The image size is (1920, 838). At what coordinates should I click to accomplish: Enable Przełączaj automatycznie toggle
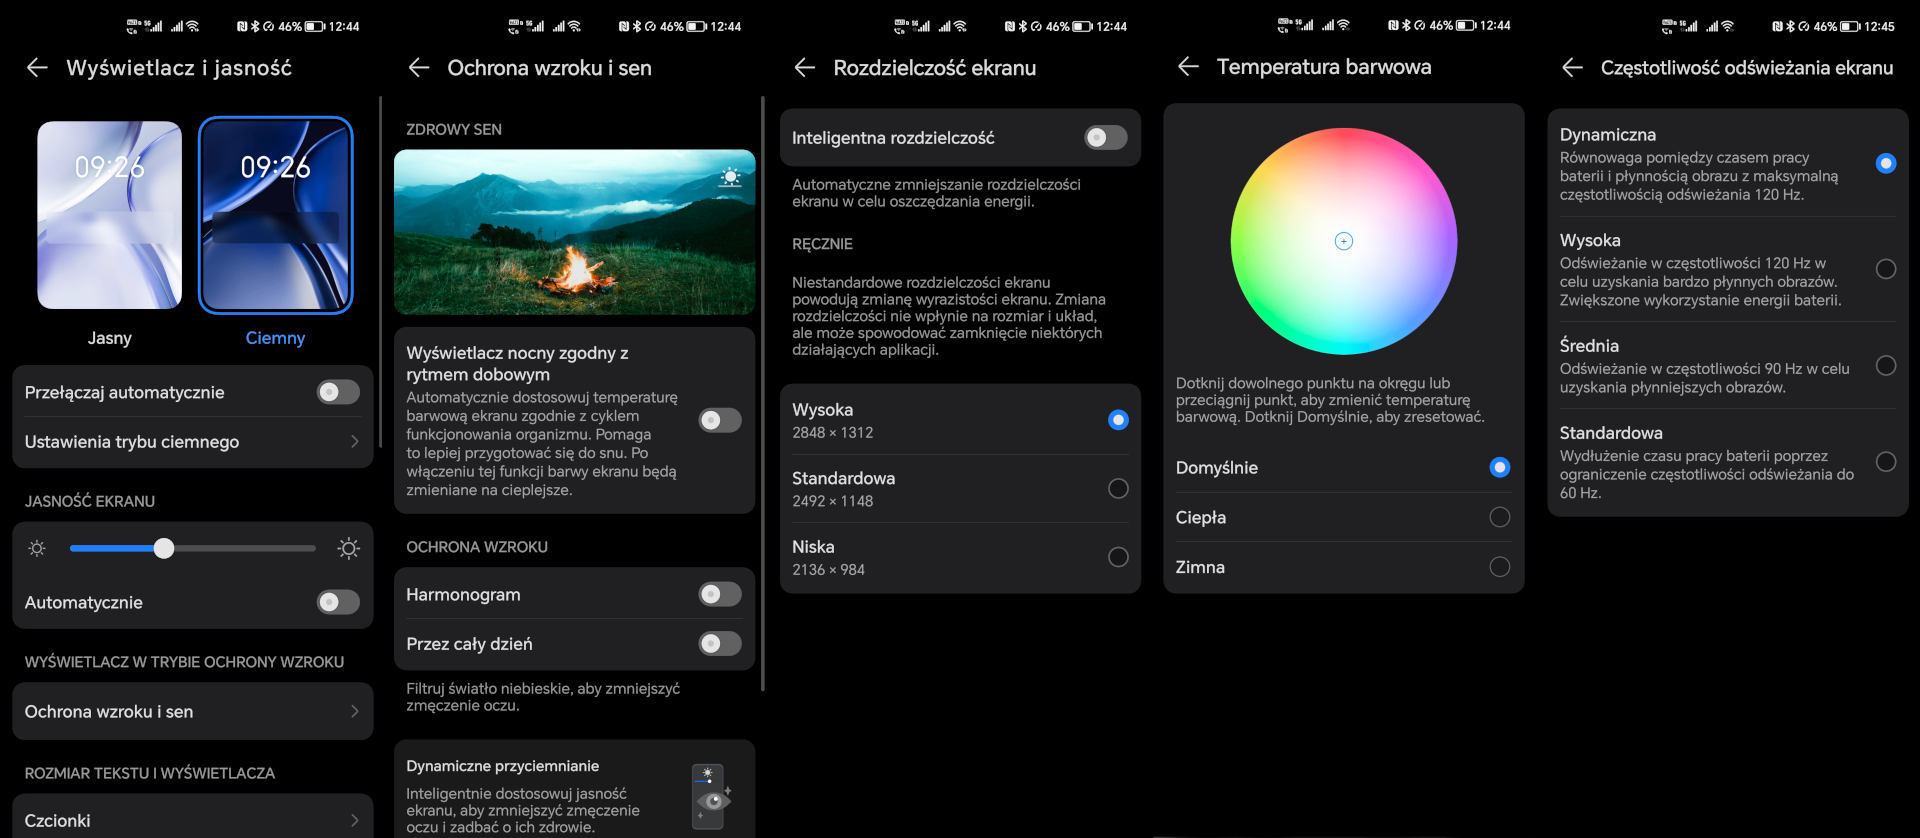338,392
